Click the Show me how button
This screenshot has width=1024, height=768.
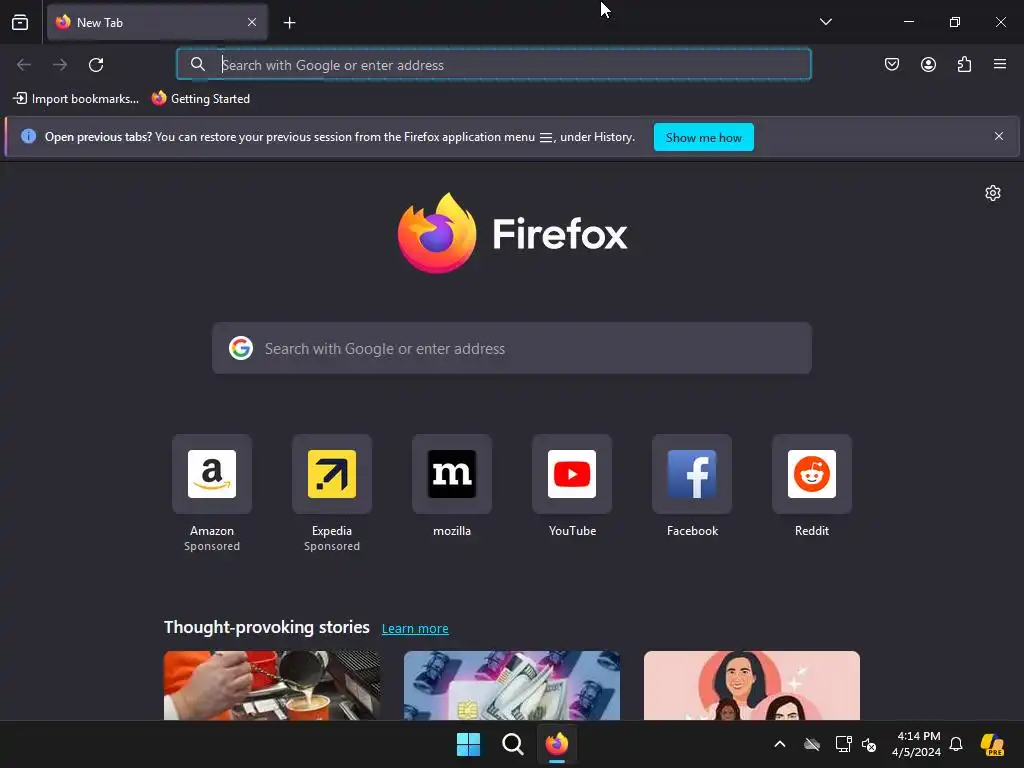703,137
